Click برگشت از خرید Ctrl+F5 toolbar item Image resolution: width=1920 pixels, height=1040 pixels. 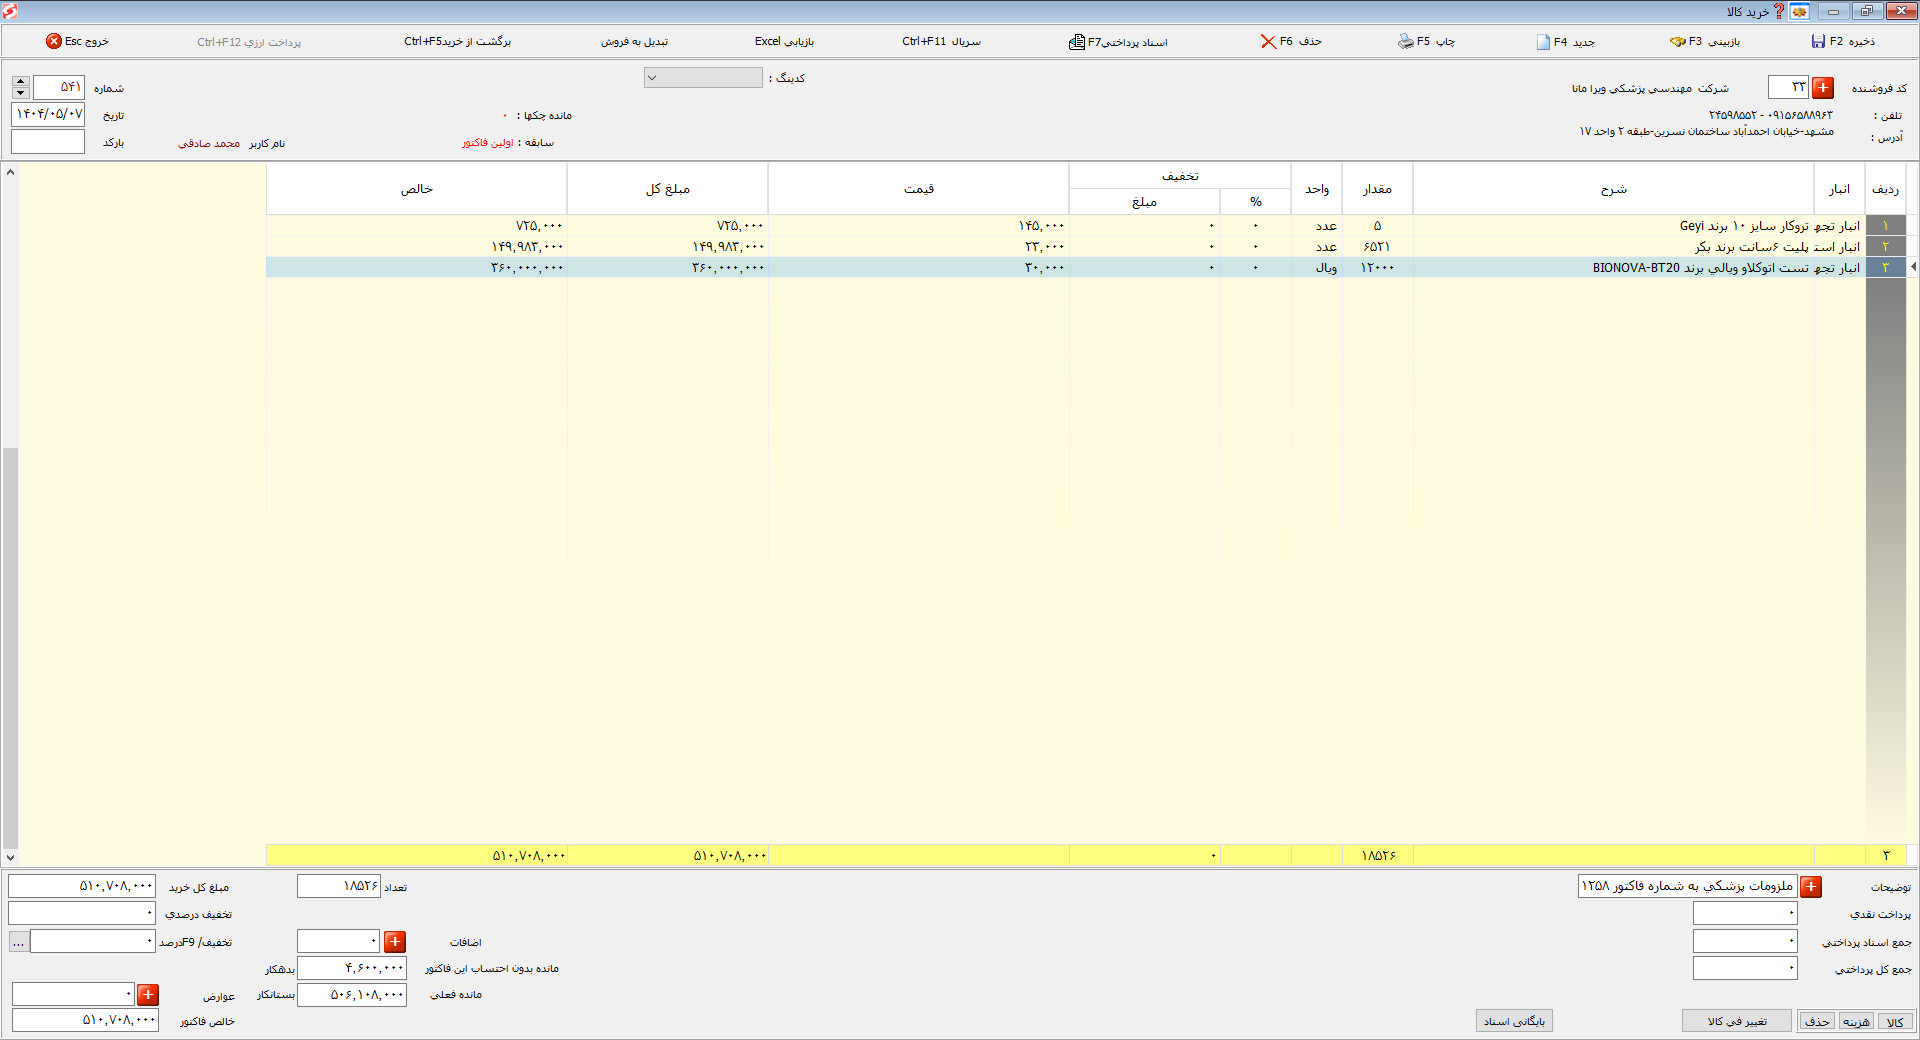point(457,41)
